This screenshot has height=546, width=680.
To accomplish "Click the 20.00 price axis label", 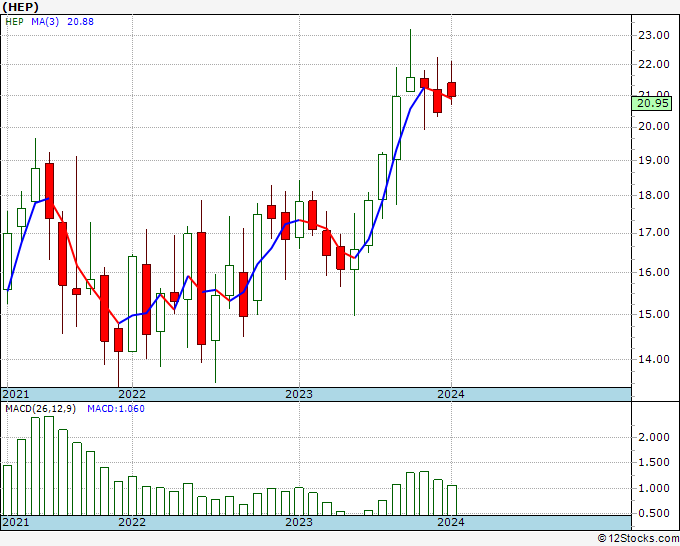I will click(654, 127).
